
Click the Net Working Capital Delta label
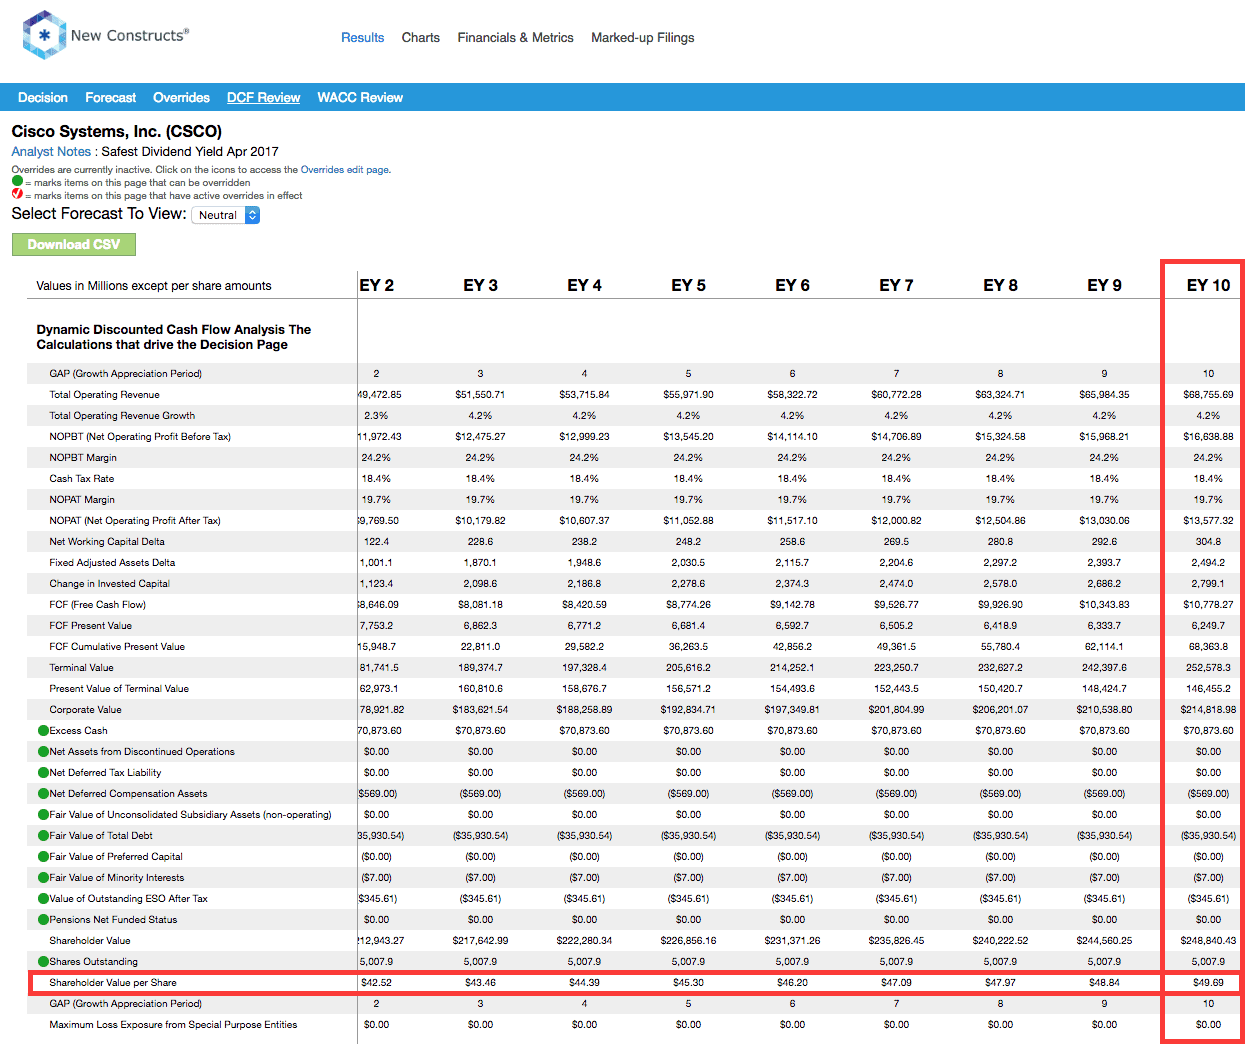coord(107,542)
